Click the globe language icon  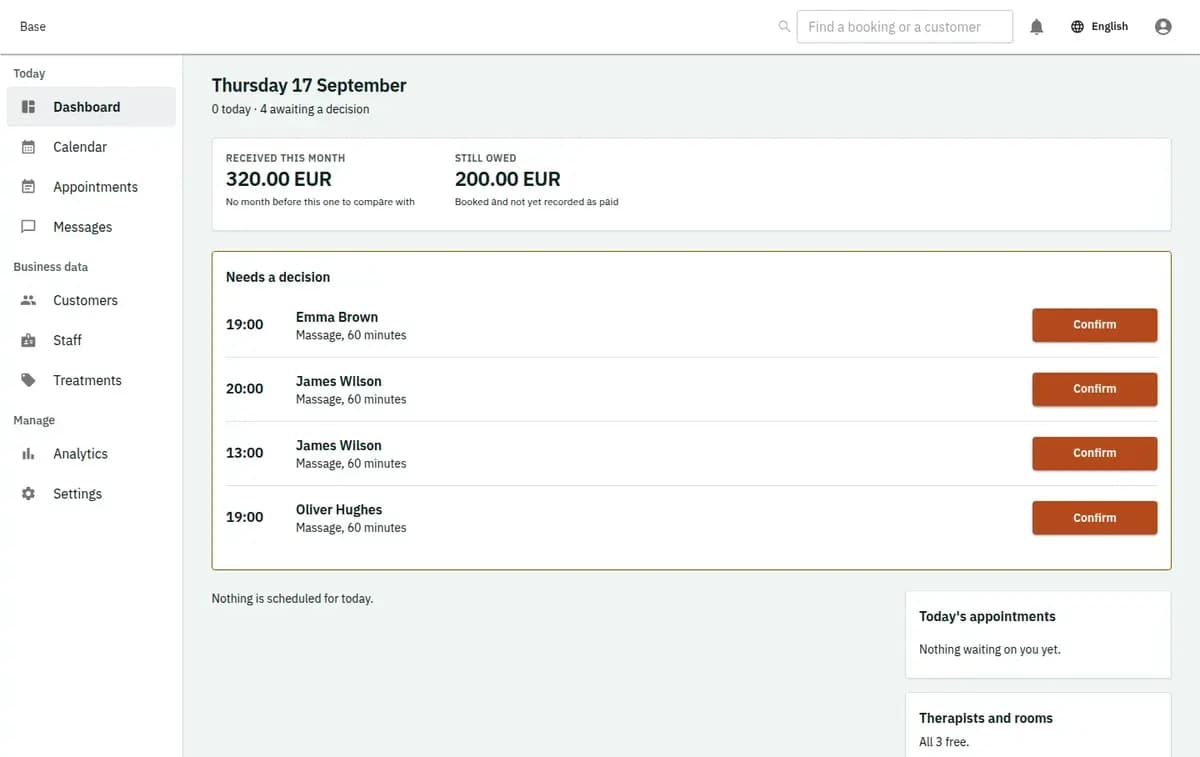(x=1077, y=27)
